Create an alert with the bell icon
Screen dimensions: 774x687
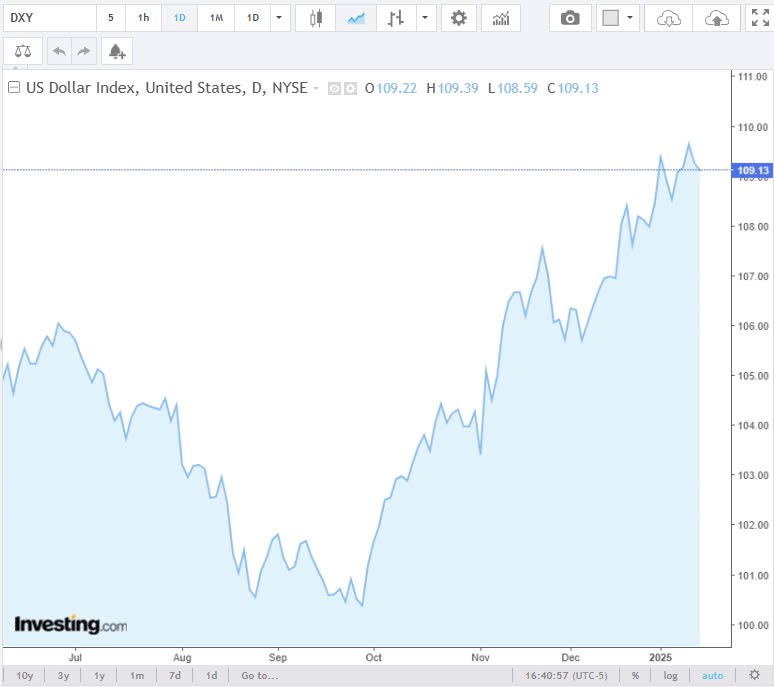[x=117, y=51]
